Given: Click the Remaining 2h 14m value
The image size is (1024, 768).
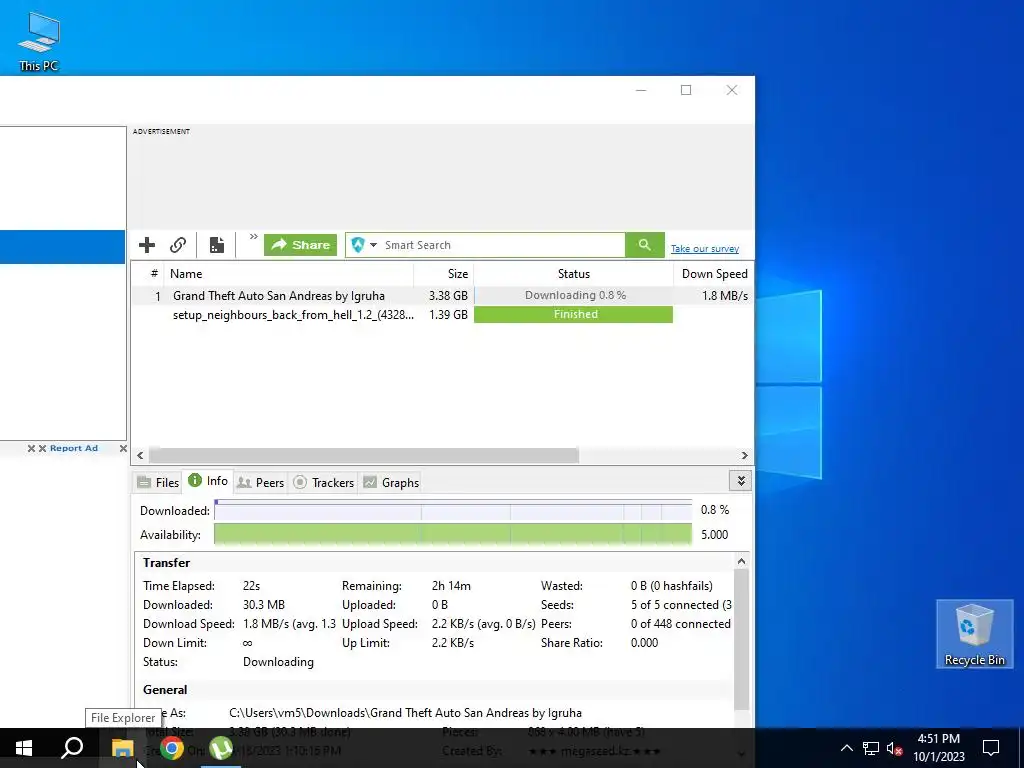Looking at the screenshot, I should (x=451, y=586).
